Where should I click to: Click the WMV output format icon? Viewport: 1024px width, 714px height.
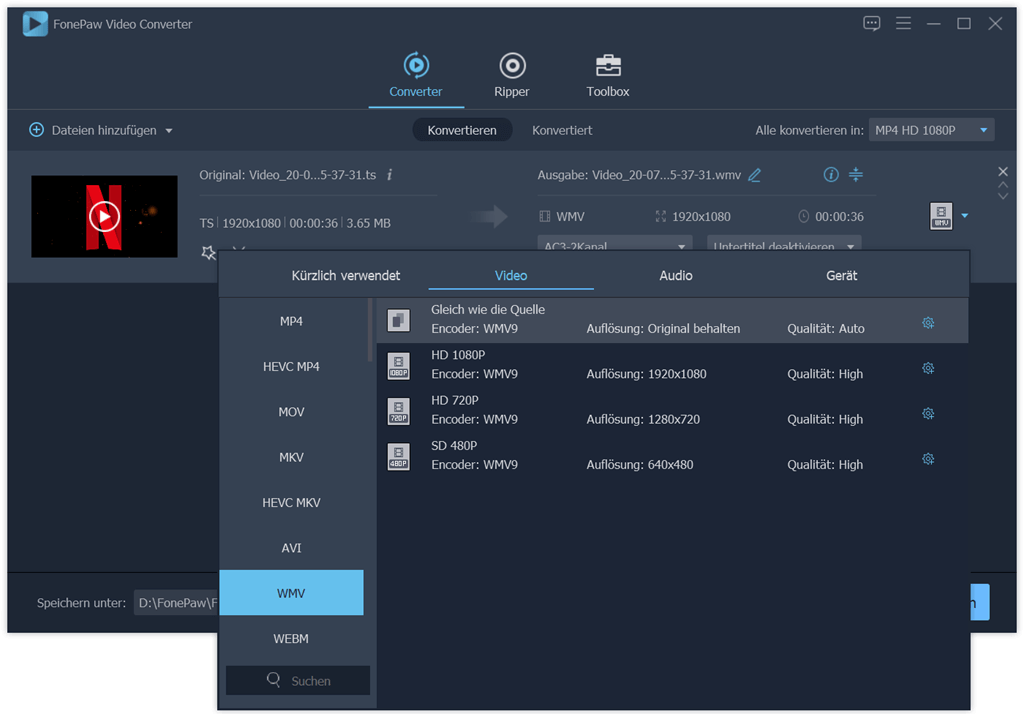click(x=941, y=216)
